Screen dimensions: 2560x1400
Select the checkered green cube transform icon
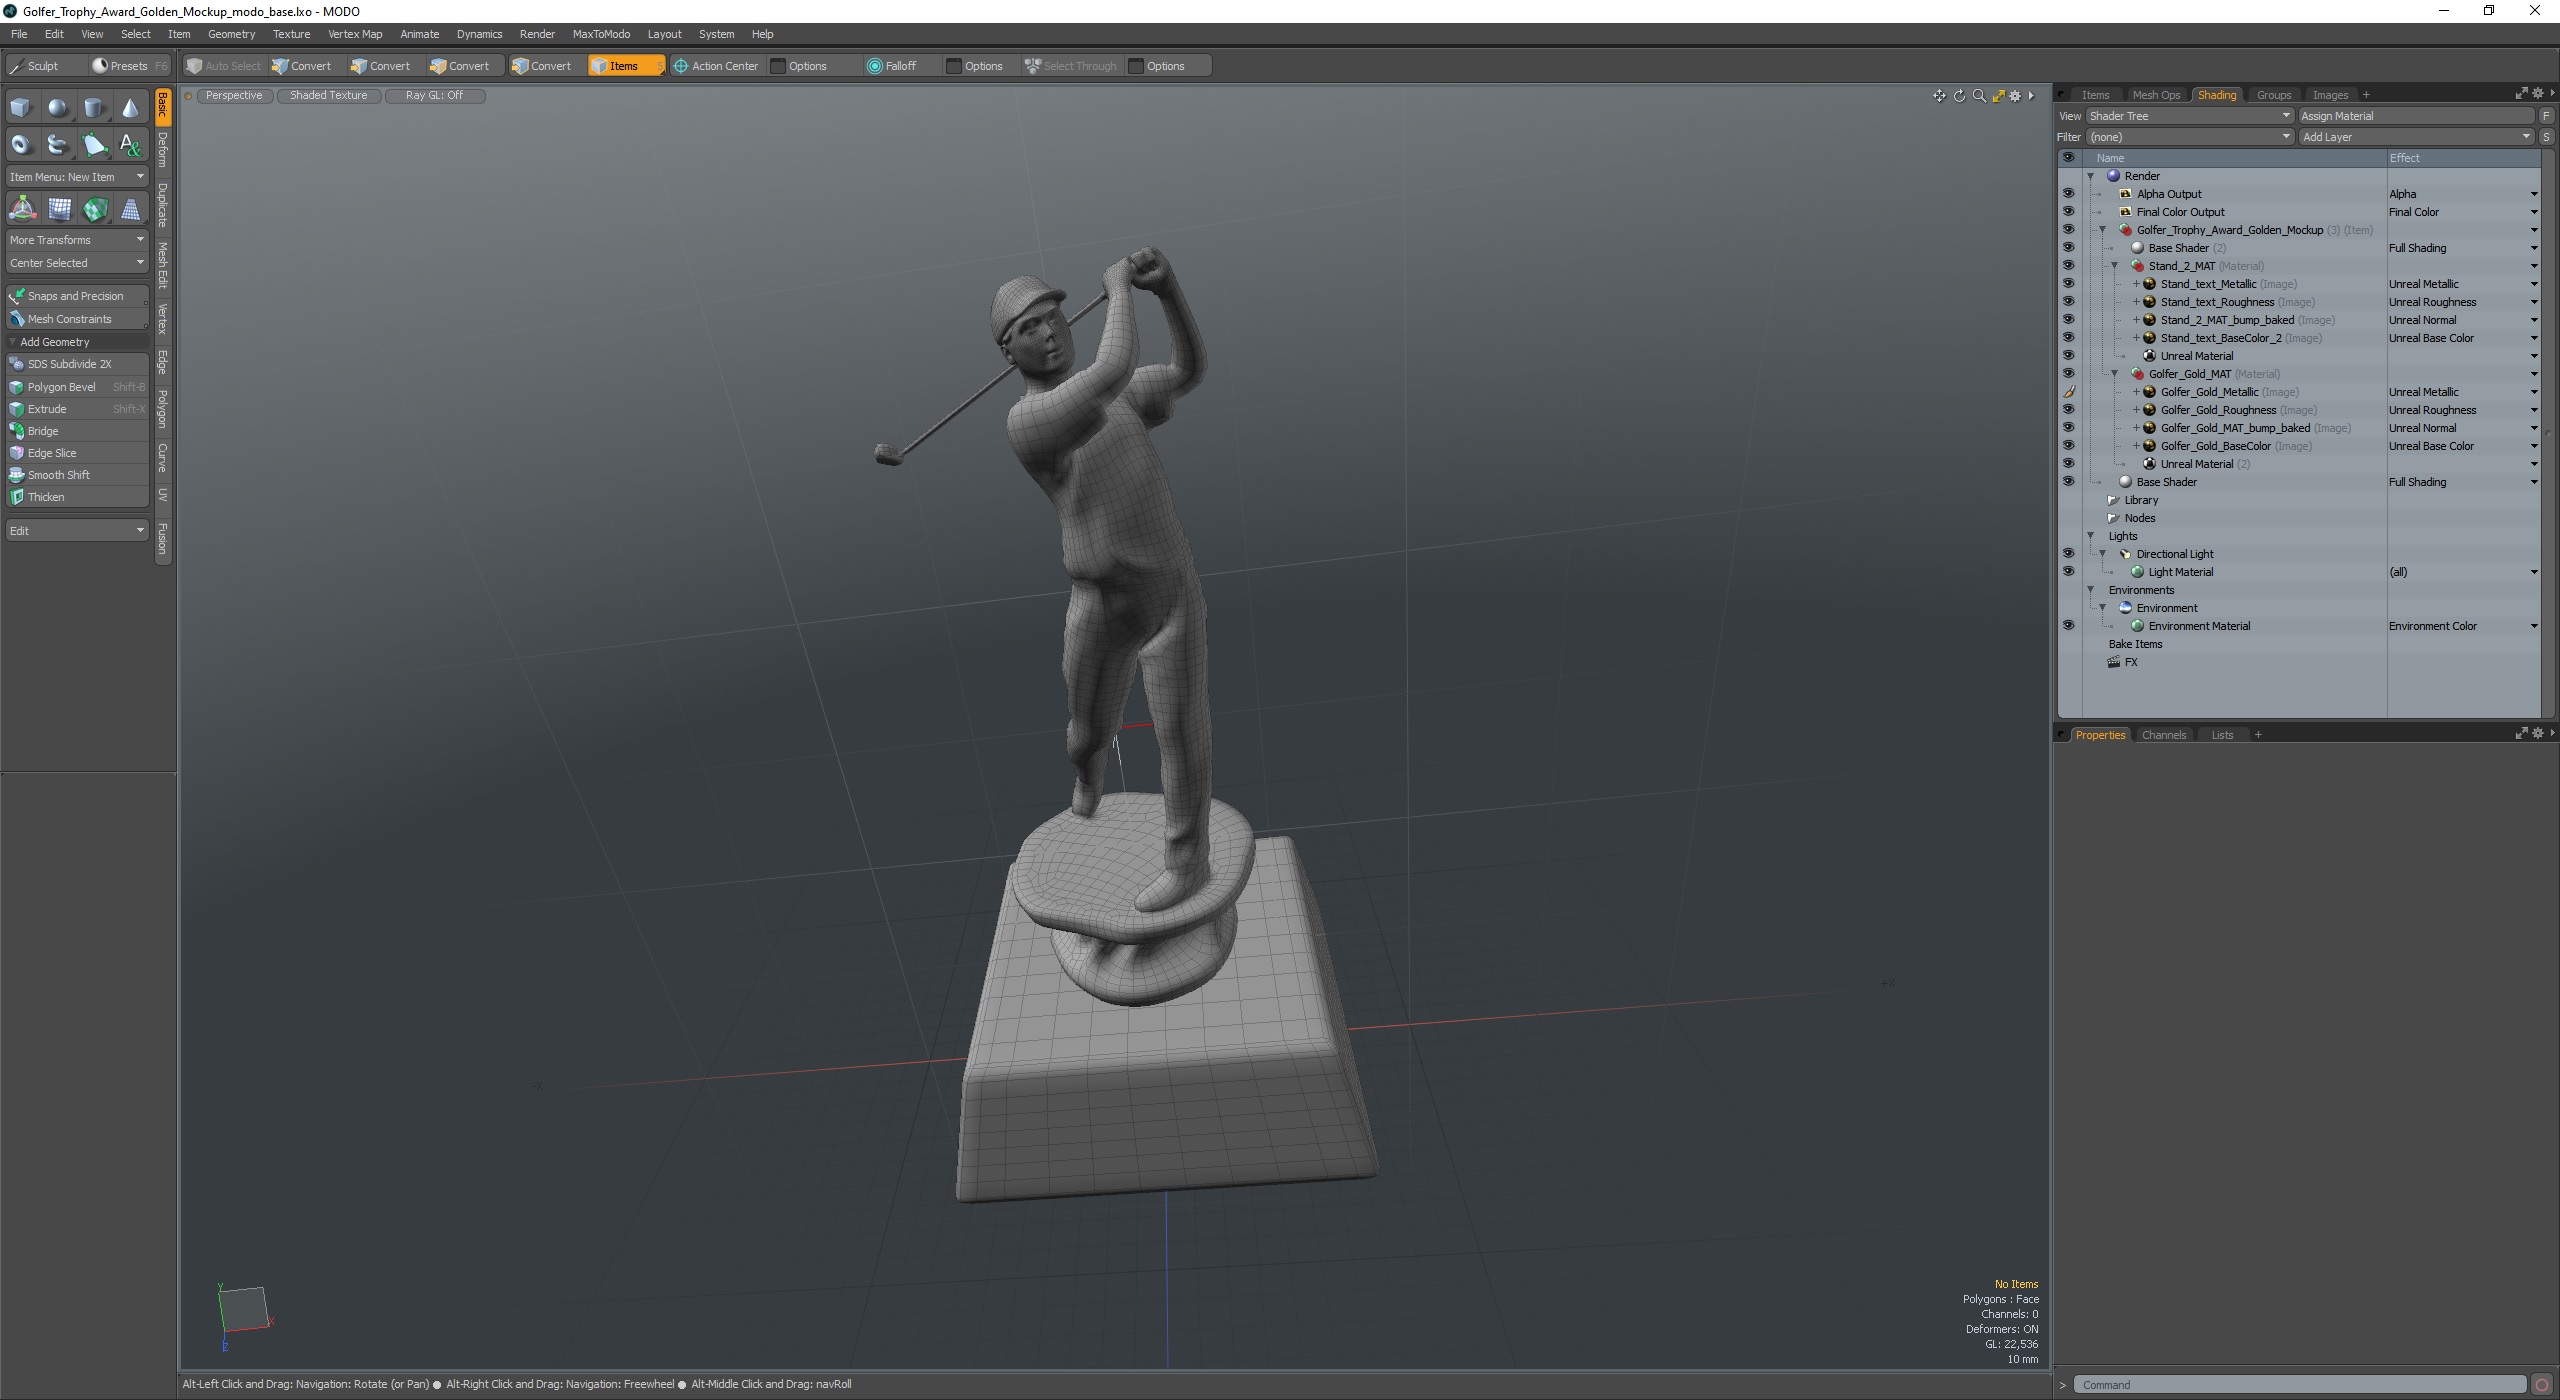[95, 209]
